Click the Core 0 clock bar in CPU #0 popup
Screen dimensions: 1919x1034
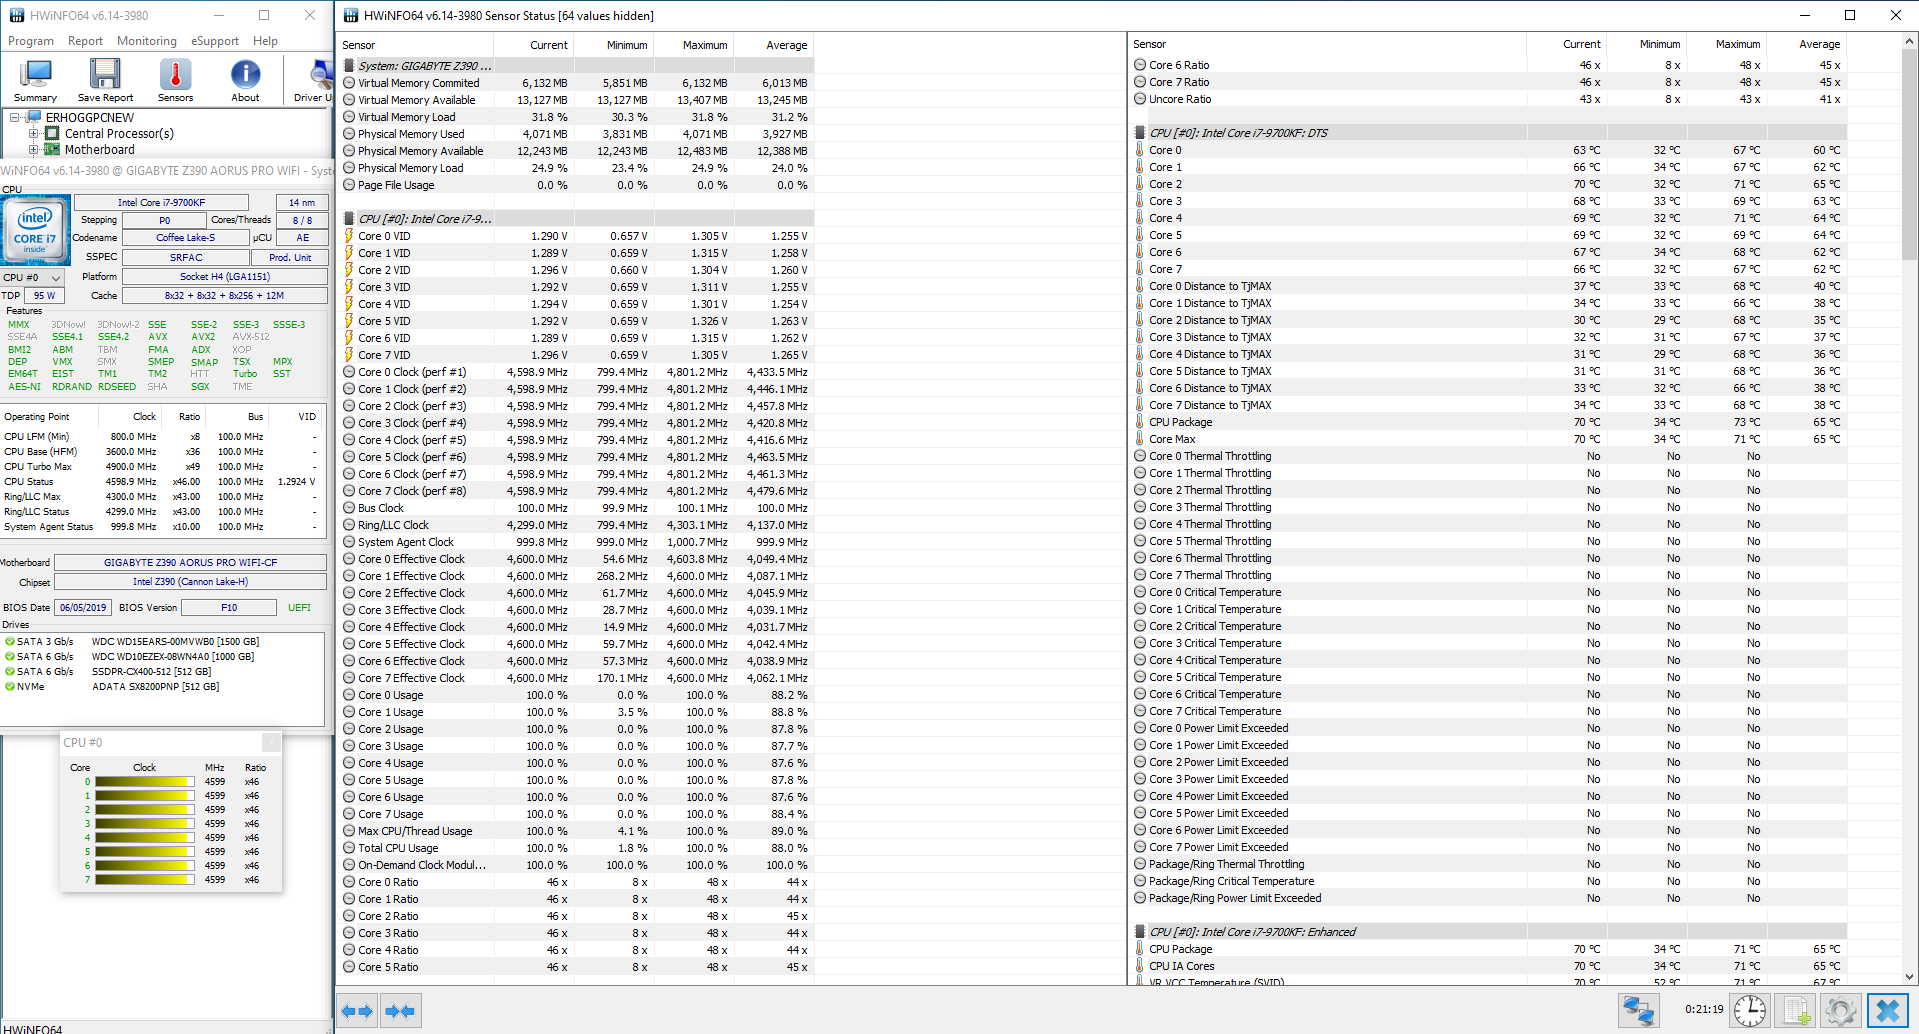click(144, 782)
